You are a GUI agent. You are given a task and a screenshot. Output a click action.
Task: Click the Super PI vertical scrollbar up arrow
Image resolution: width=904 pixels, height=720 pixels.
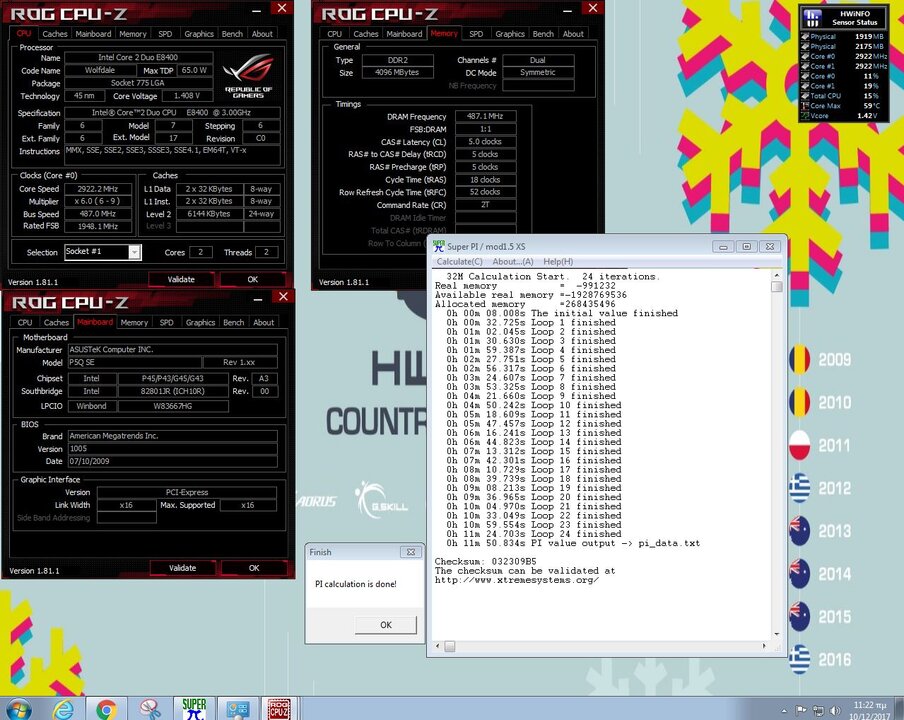[x=777, y=276]
